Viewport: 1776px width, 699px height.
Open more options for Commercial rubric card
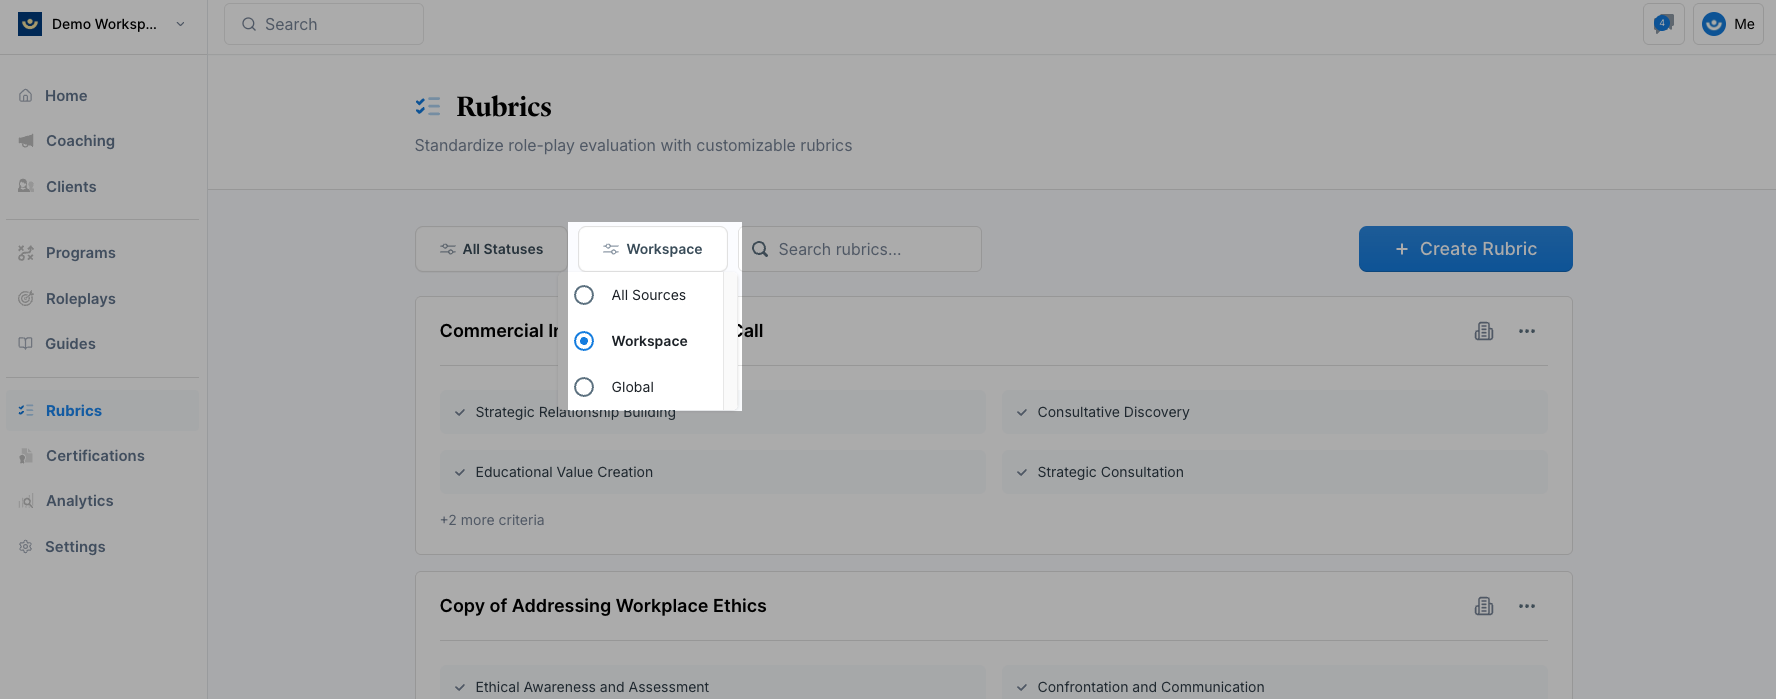1527,331
